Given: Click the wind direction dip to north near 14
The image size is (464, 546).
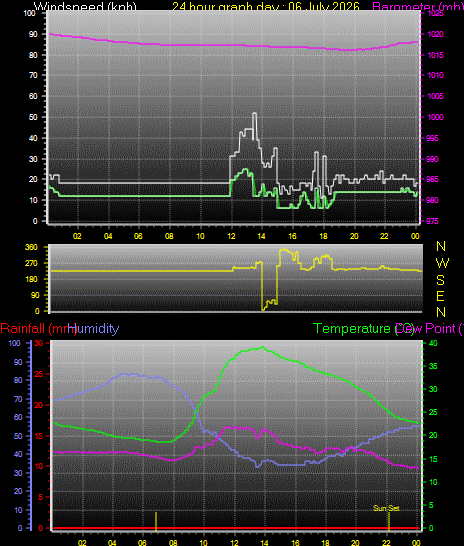Looking at the screenshot, I should point(264,309).
